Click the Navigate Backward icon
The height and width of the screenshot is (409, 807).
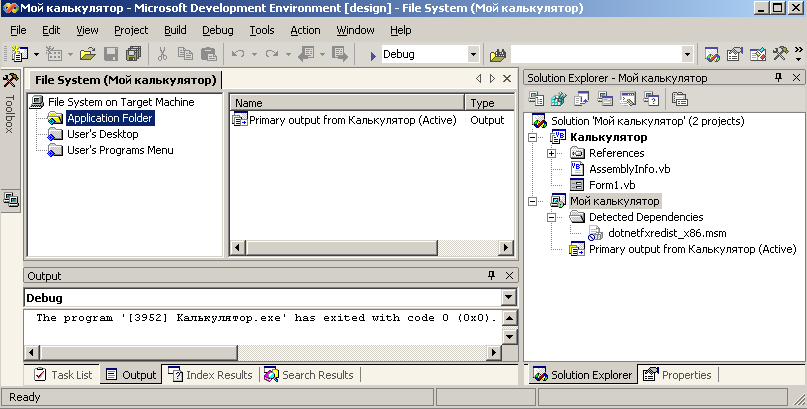coord(306,54)
